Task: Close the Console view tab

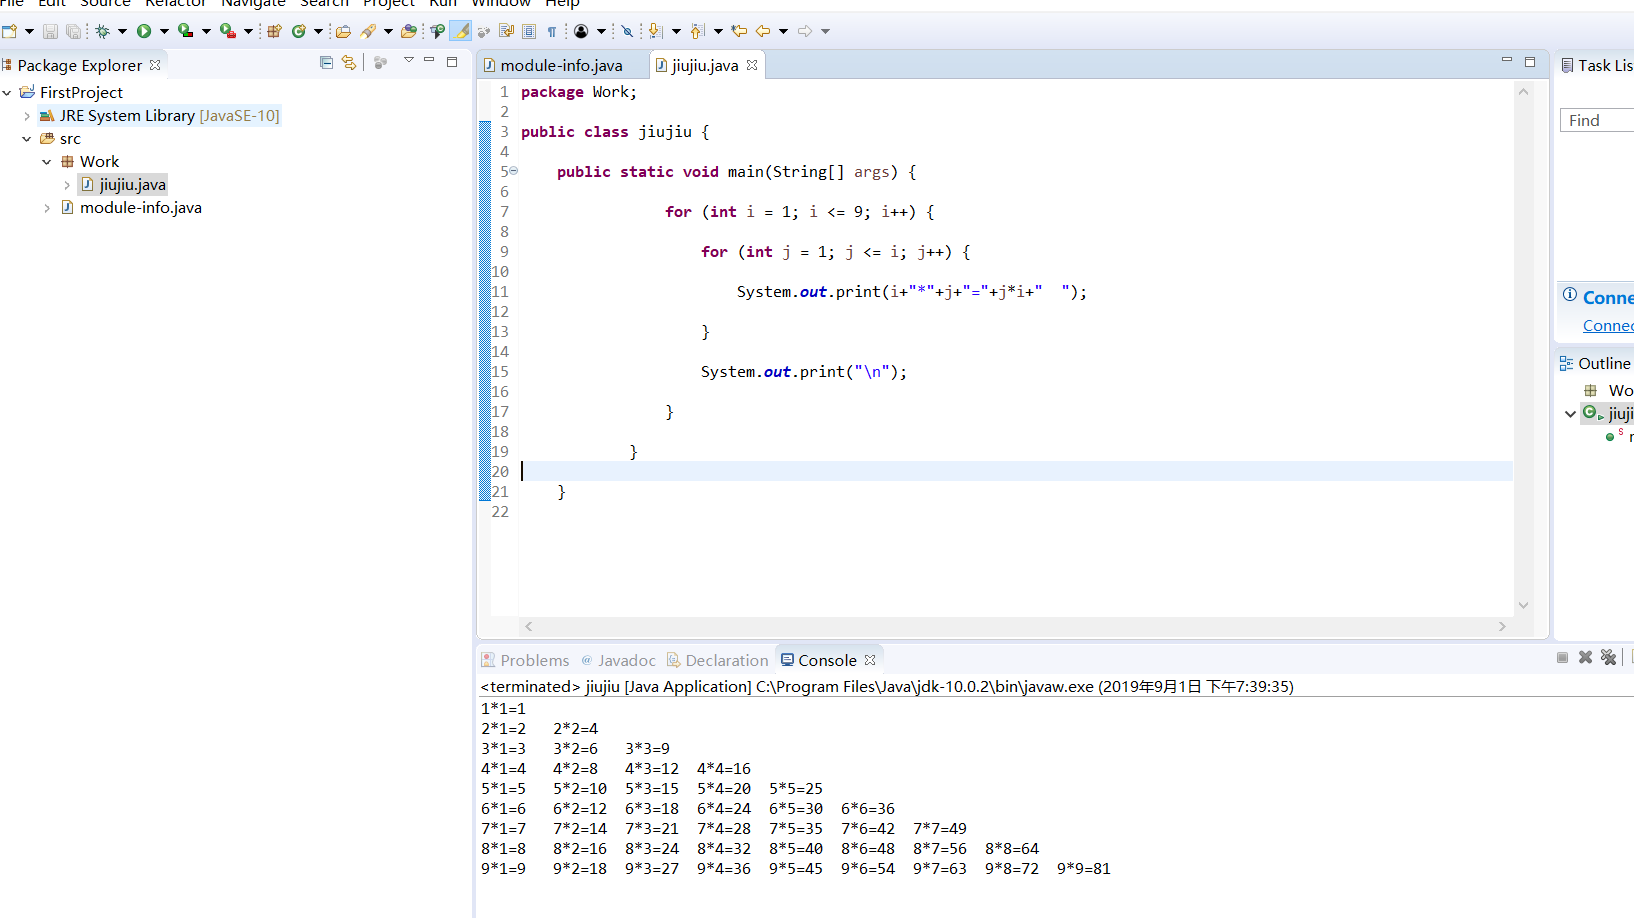Action: coord(870,660)
